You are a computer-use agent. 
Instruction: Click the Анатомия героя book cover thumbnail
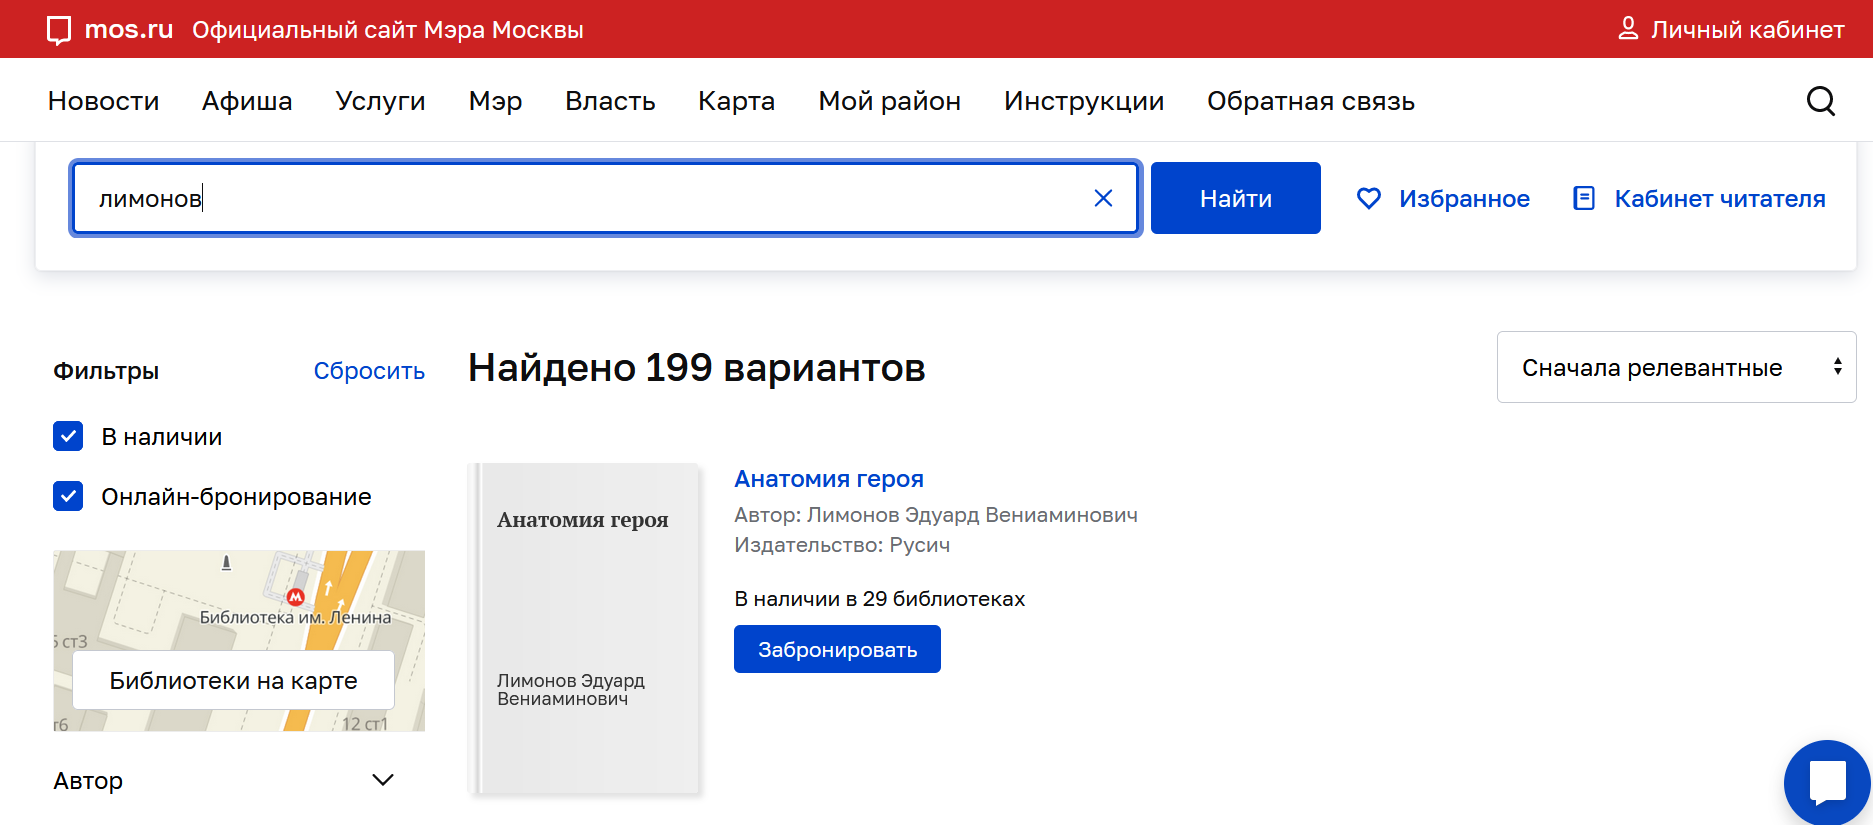coord(585,628)
